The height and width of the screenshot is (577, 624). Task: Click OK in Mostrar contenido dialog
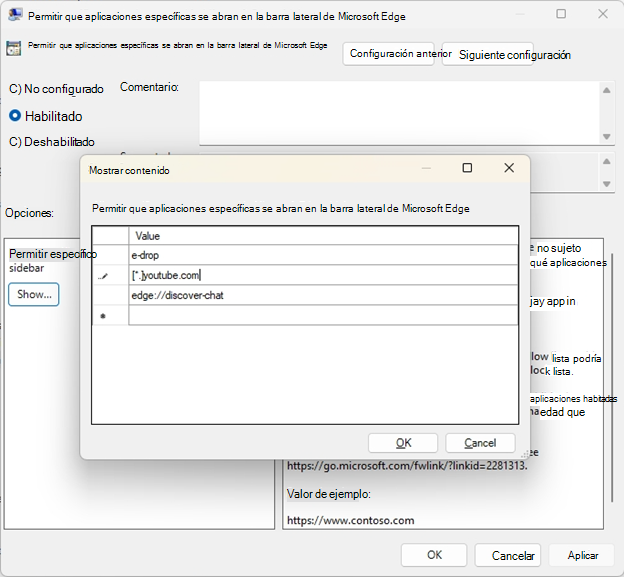[403, 443]
